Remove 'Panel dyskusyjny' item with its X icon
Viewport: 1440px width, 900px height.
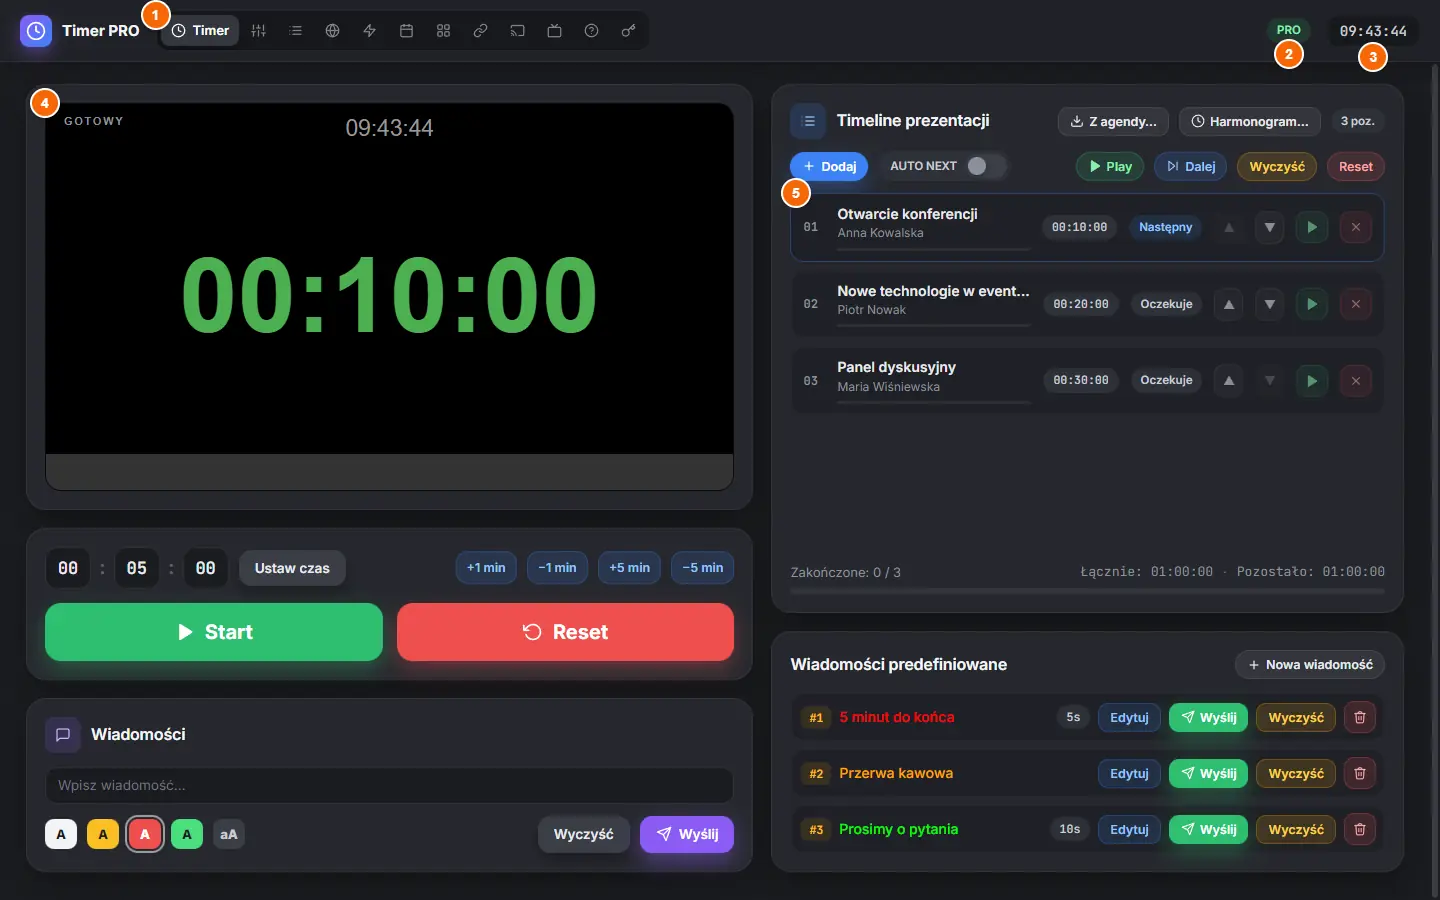point(1356,381)
